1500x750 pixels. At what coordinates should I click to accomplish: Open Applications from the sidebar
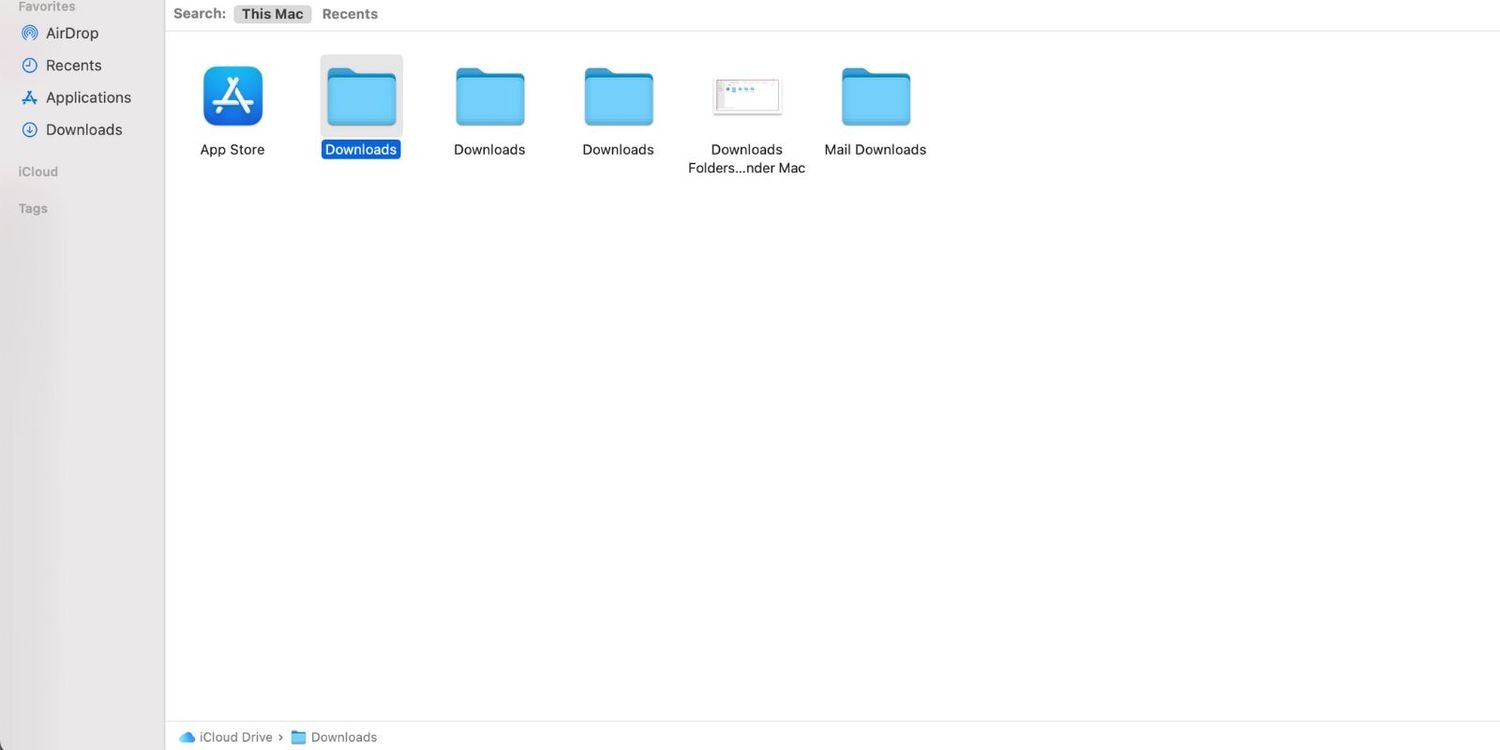pyautogui.click(x=76, y=97)
